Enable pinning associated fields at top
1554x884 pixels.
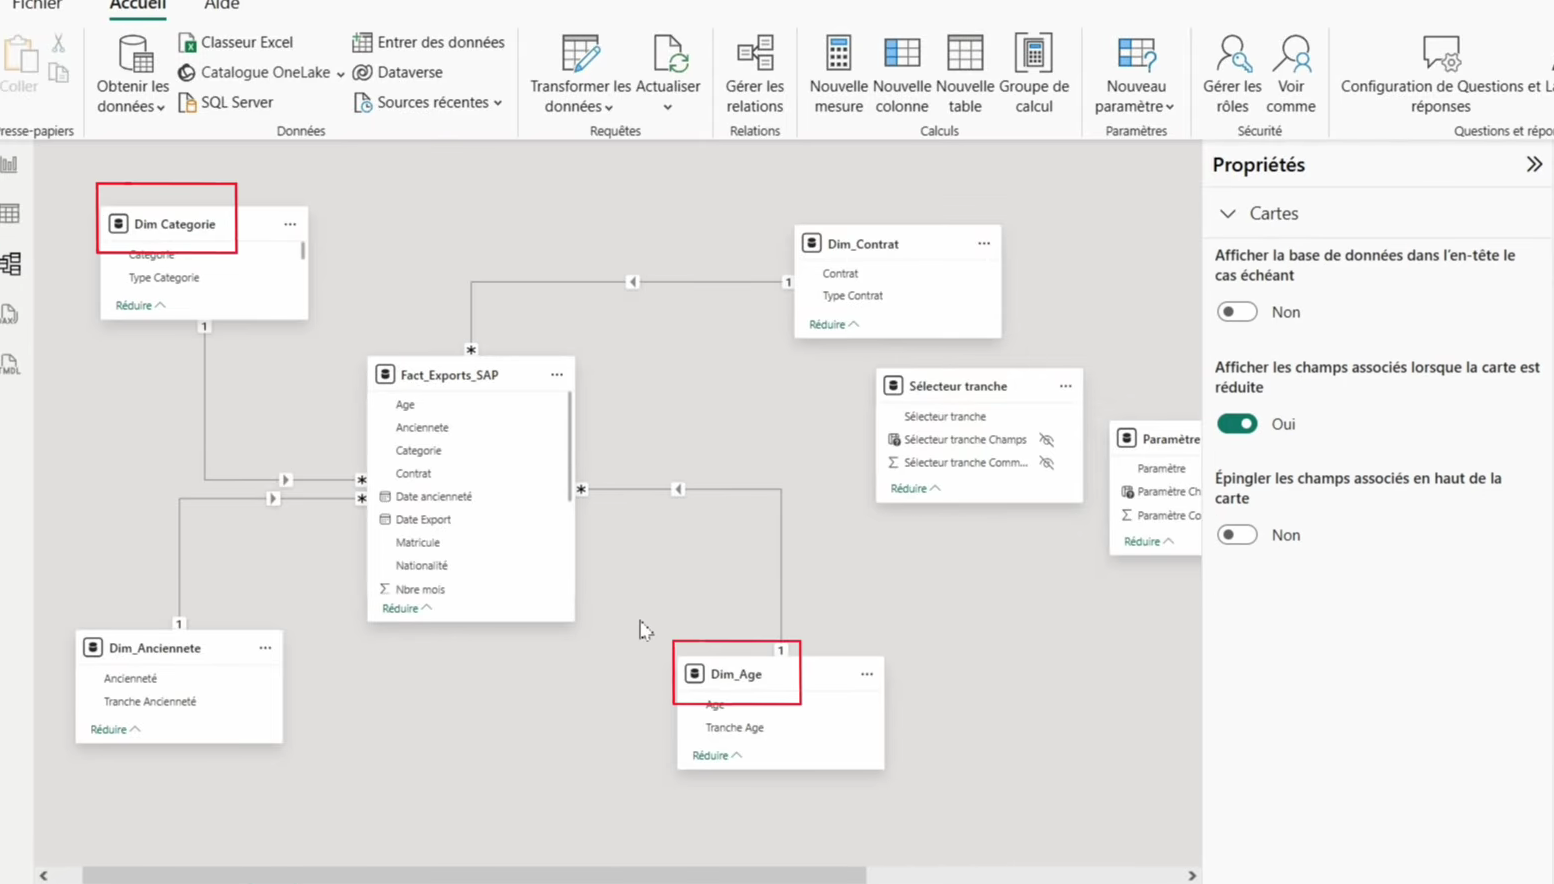1237,535
